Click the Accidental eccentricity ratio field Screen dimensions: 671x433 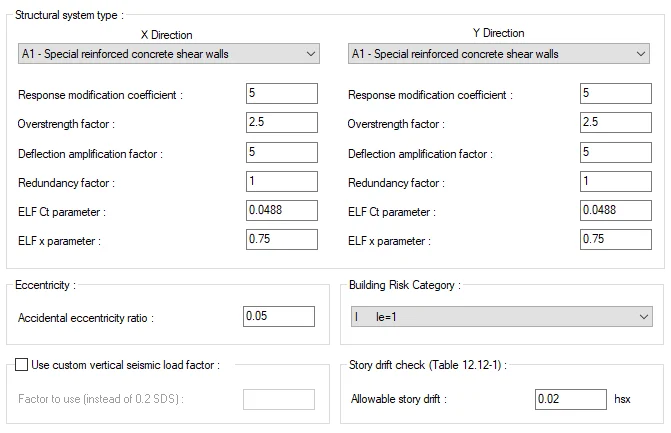click(x=279, y=317)
